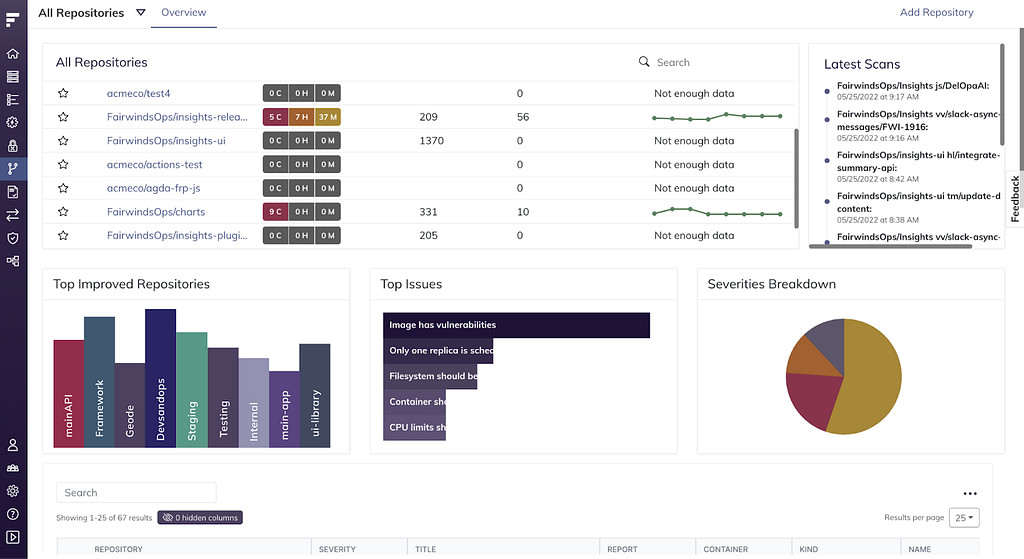Click the Staging bar in the chart
The image size is (1024, 559).
point(191,390)
